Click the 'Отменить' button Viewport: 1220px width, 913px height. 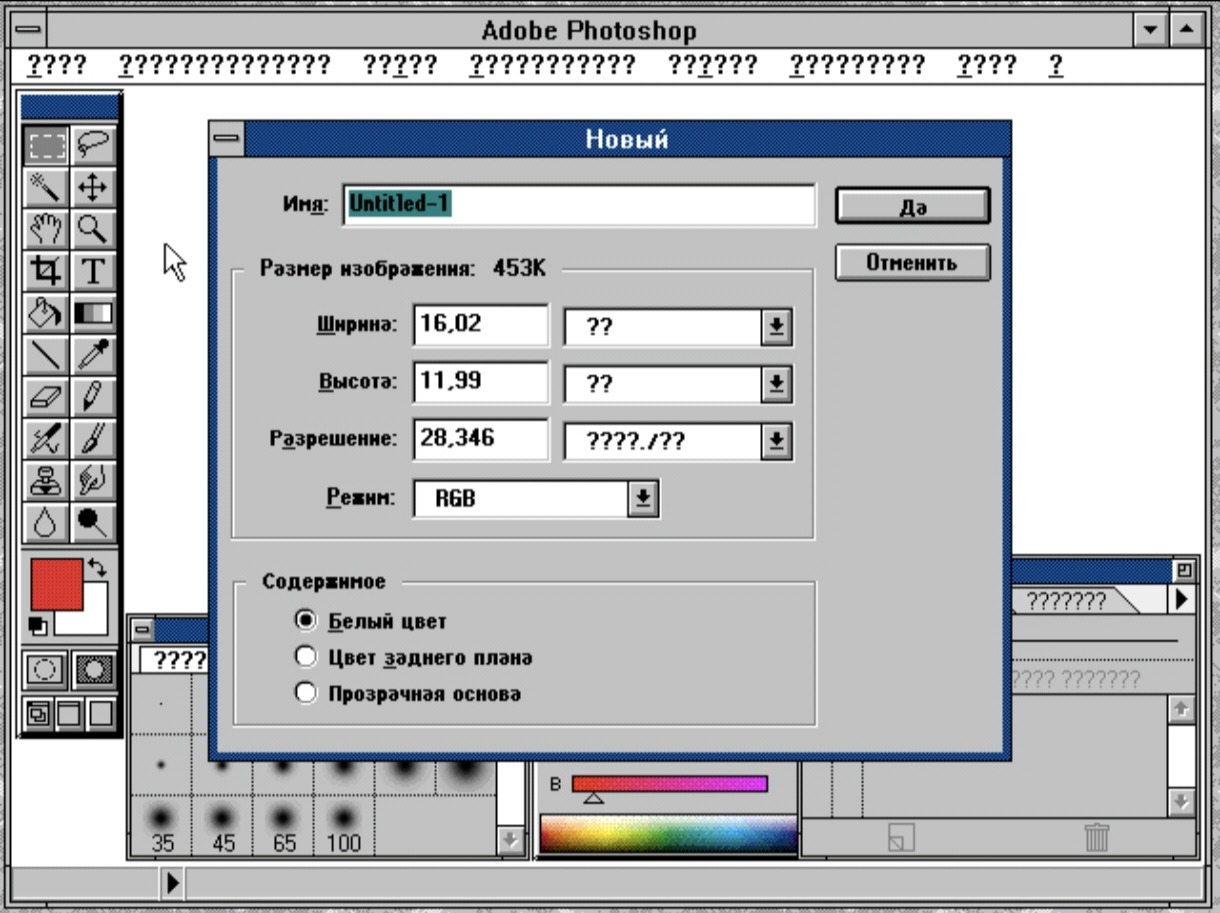click(913, 263)
